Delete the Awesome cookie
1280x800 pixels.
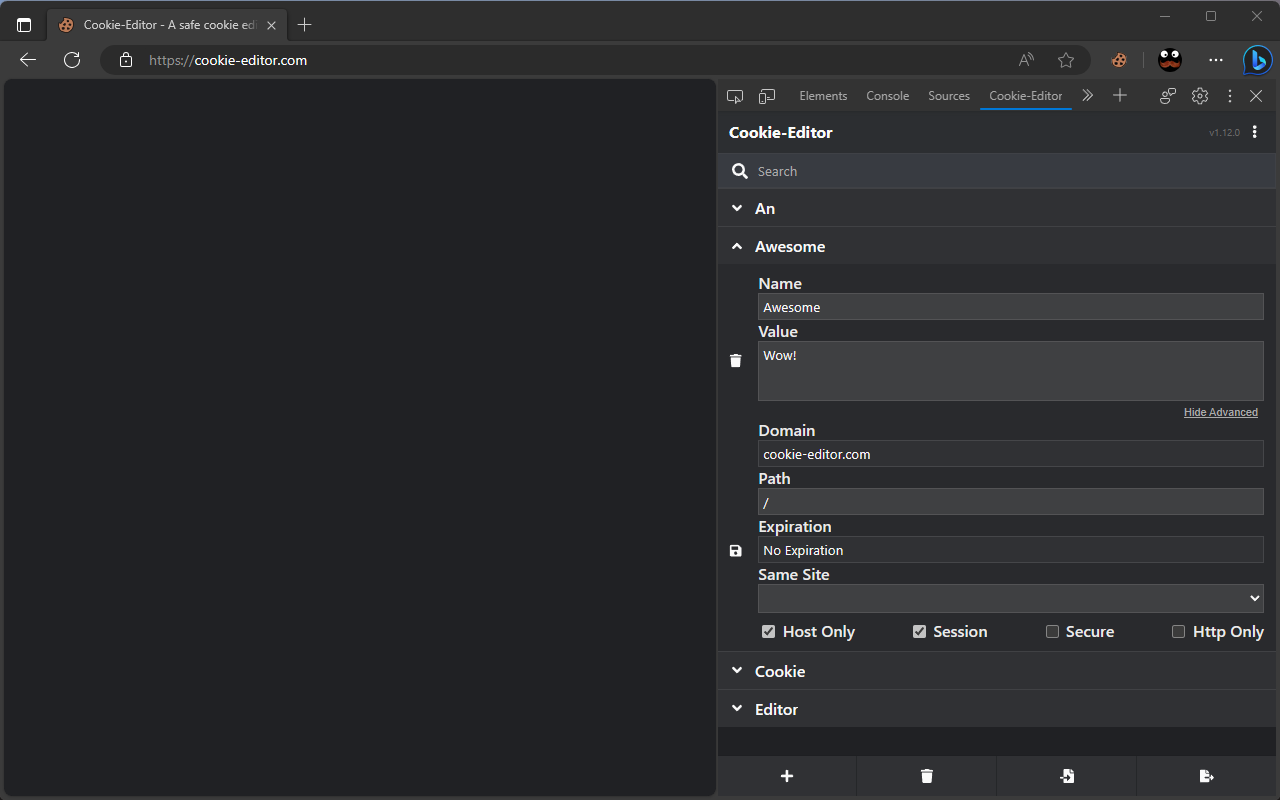pyautogui.click(x=736, y=361)
